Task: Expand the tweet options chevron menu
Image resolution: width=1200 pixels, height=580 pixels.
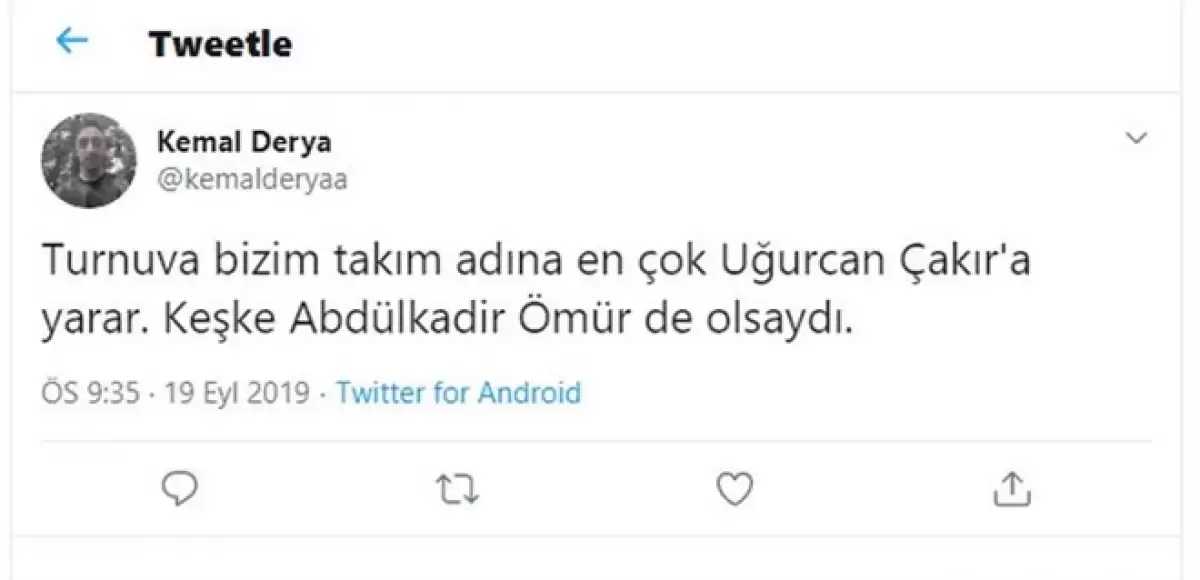Action: click(1136, 139)
